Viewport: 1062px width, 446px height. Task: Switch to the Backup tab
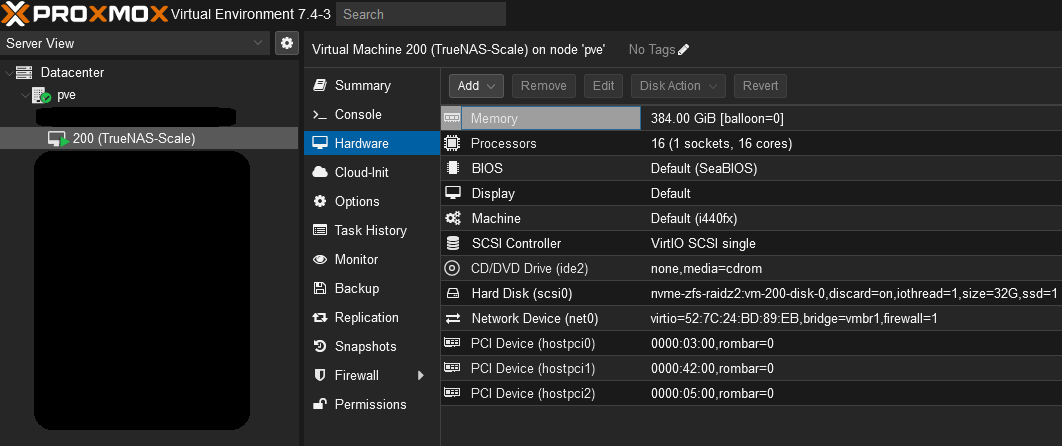372,288
